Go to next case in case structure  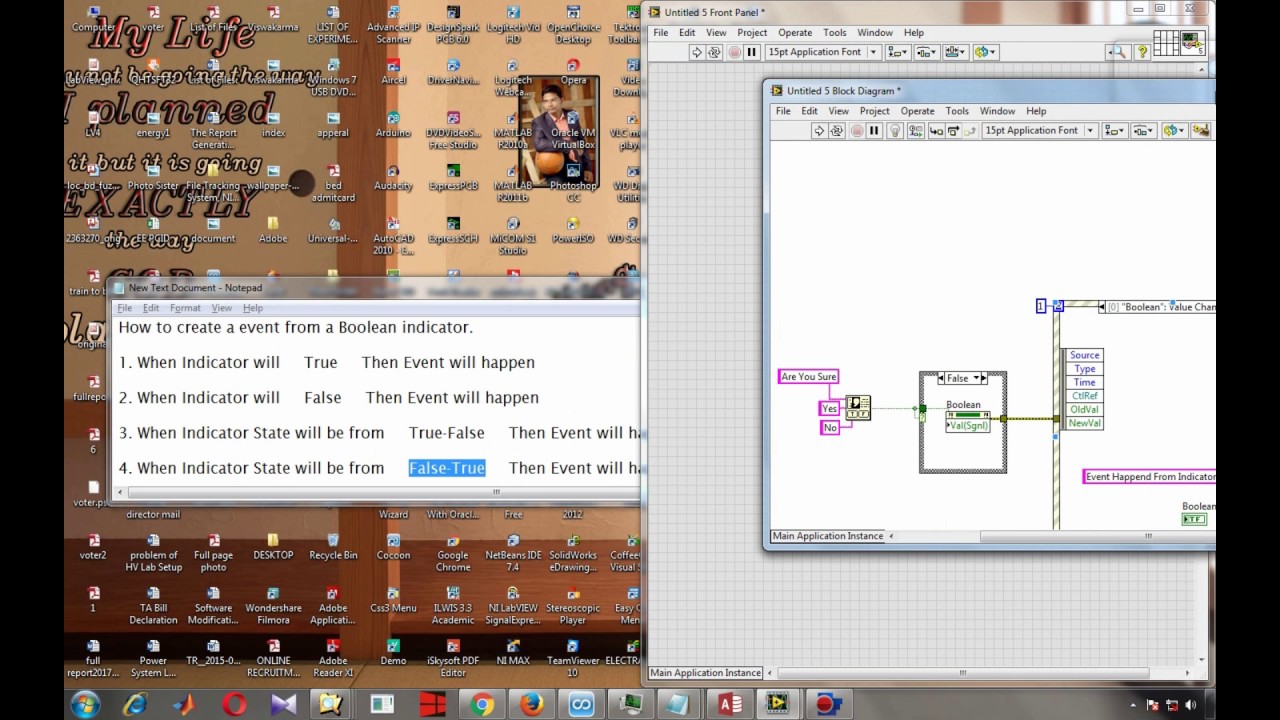[x=985, y=378]
